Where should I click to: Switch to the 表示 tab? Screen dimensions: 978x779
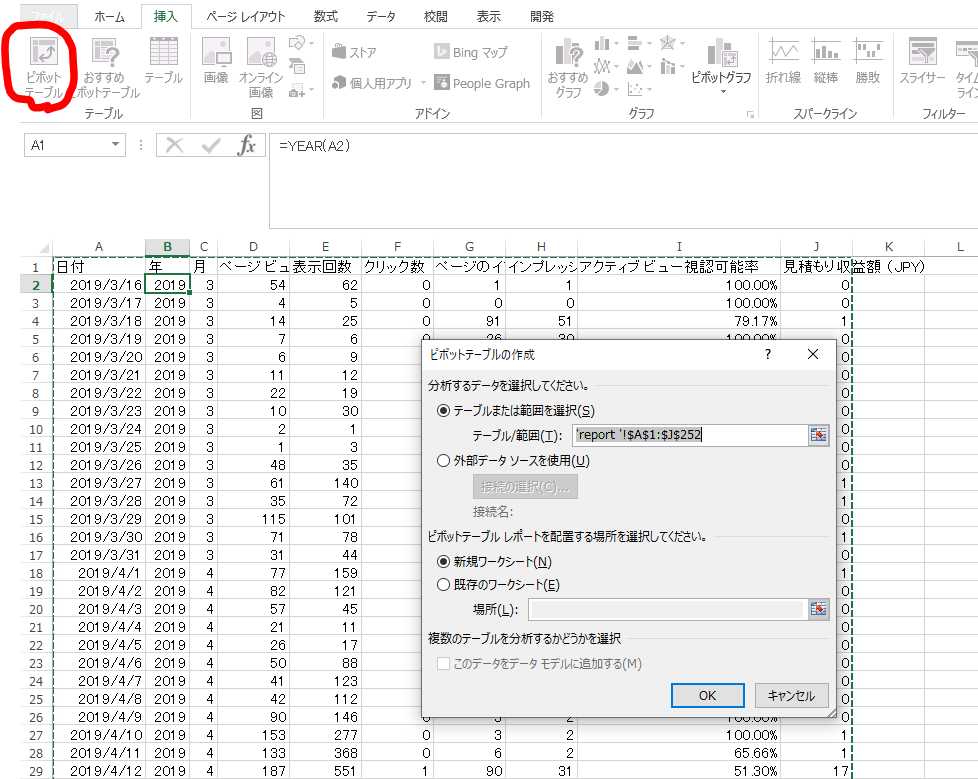488,17
